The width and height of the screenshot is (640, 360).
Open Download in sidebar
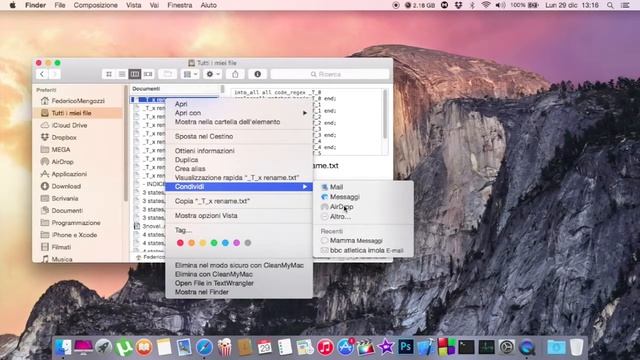66,186
